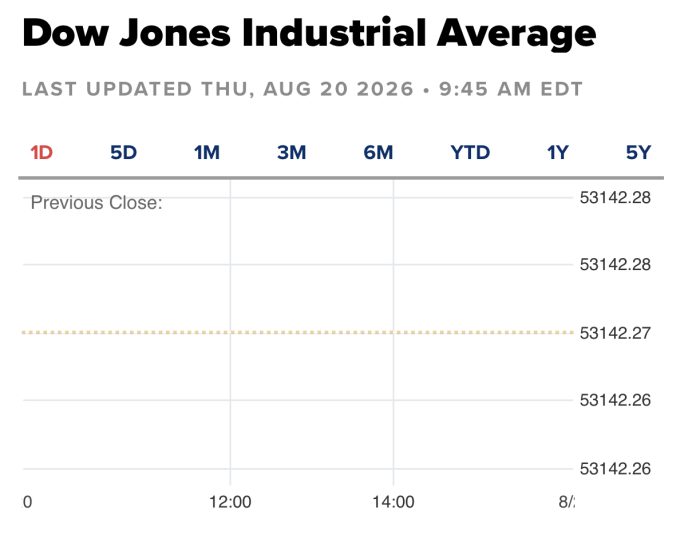Click the last updated timestamp text
The image size is (696, 539).
click(302, 89)
